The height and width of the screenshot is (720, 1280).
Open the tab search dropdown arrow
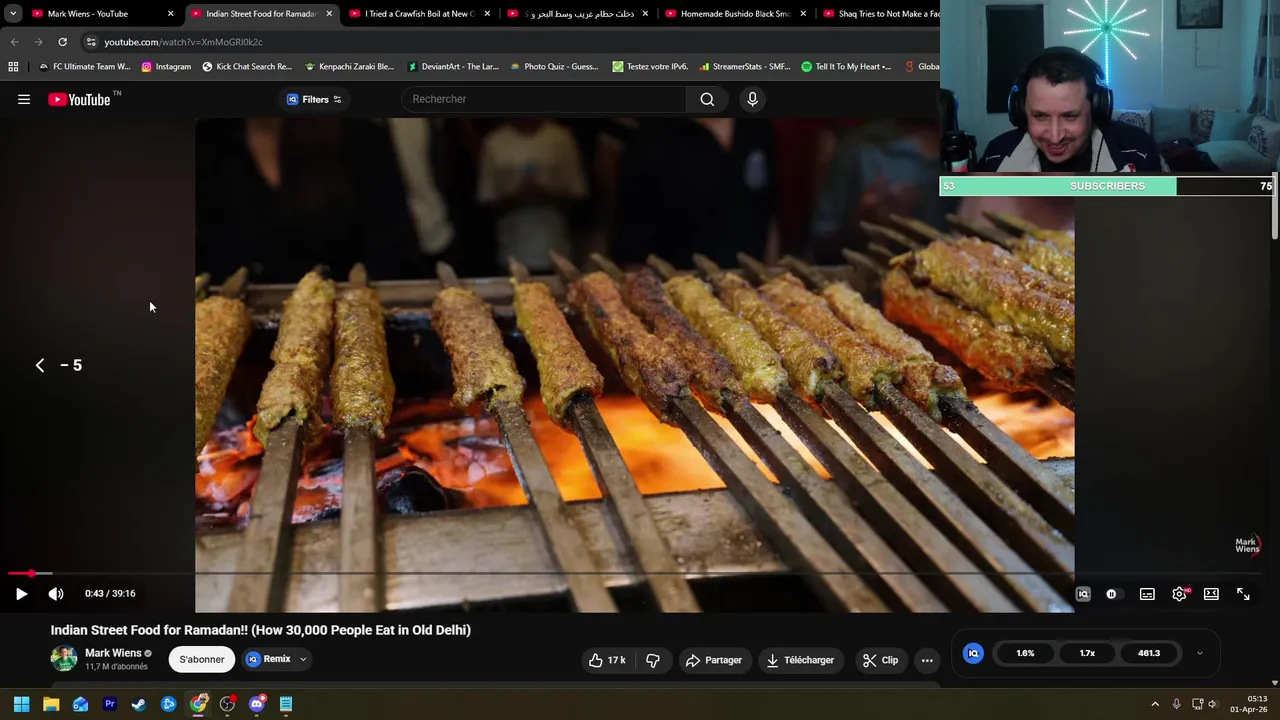(x=12, y=14)
